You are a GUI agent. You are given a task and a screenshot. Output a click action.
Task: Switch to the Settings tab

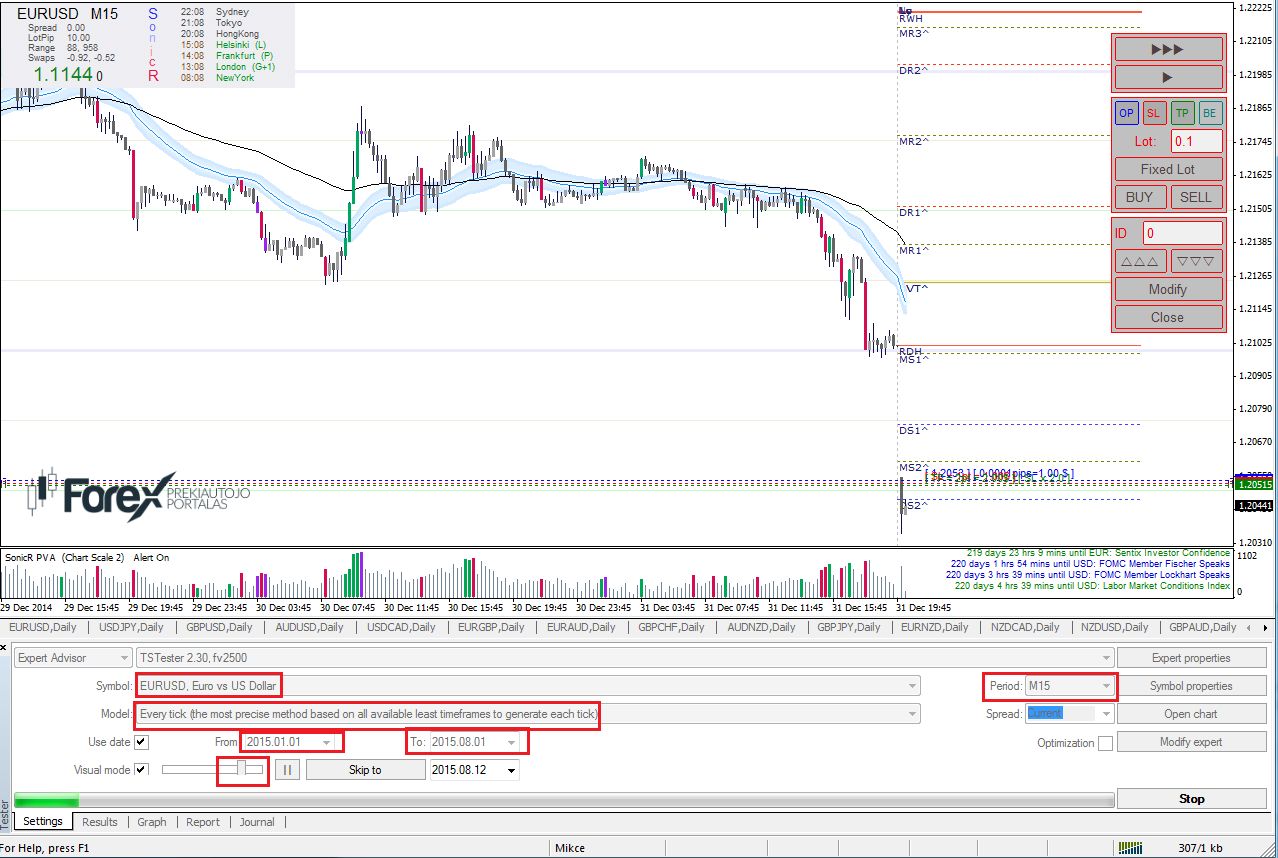43,822
